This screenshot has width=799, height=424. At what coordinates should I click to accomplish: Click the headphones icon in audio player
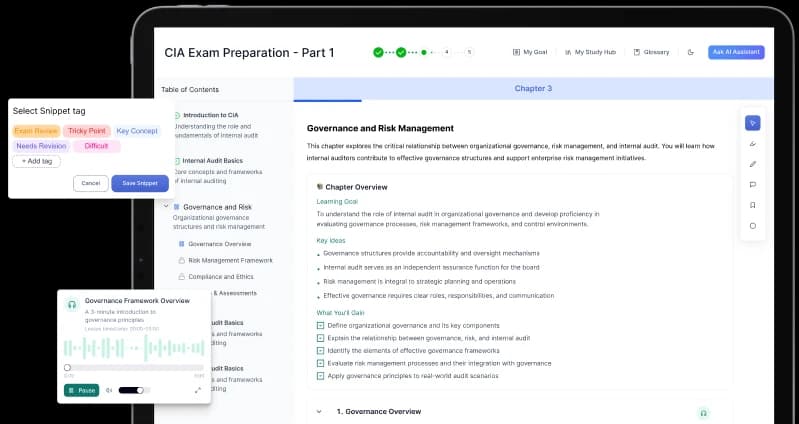click(72, 305)
